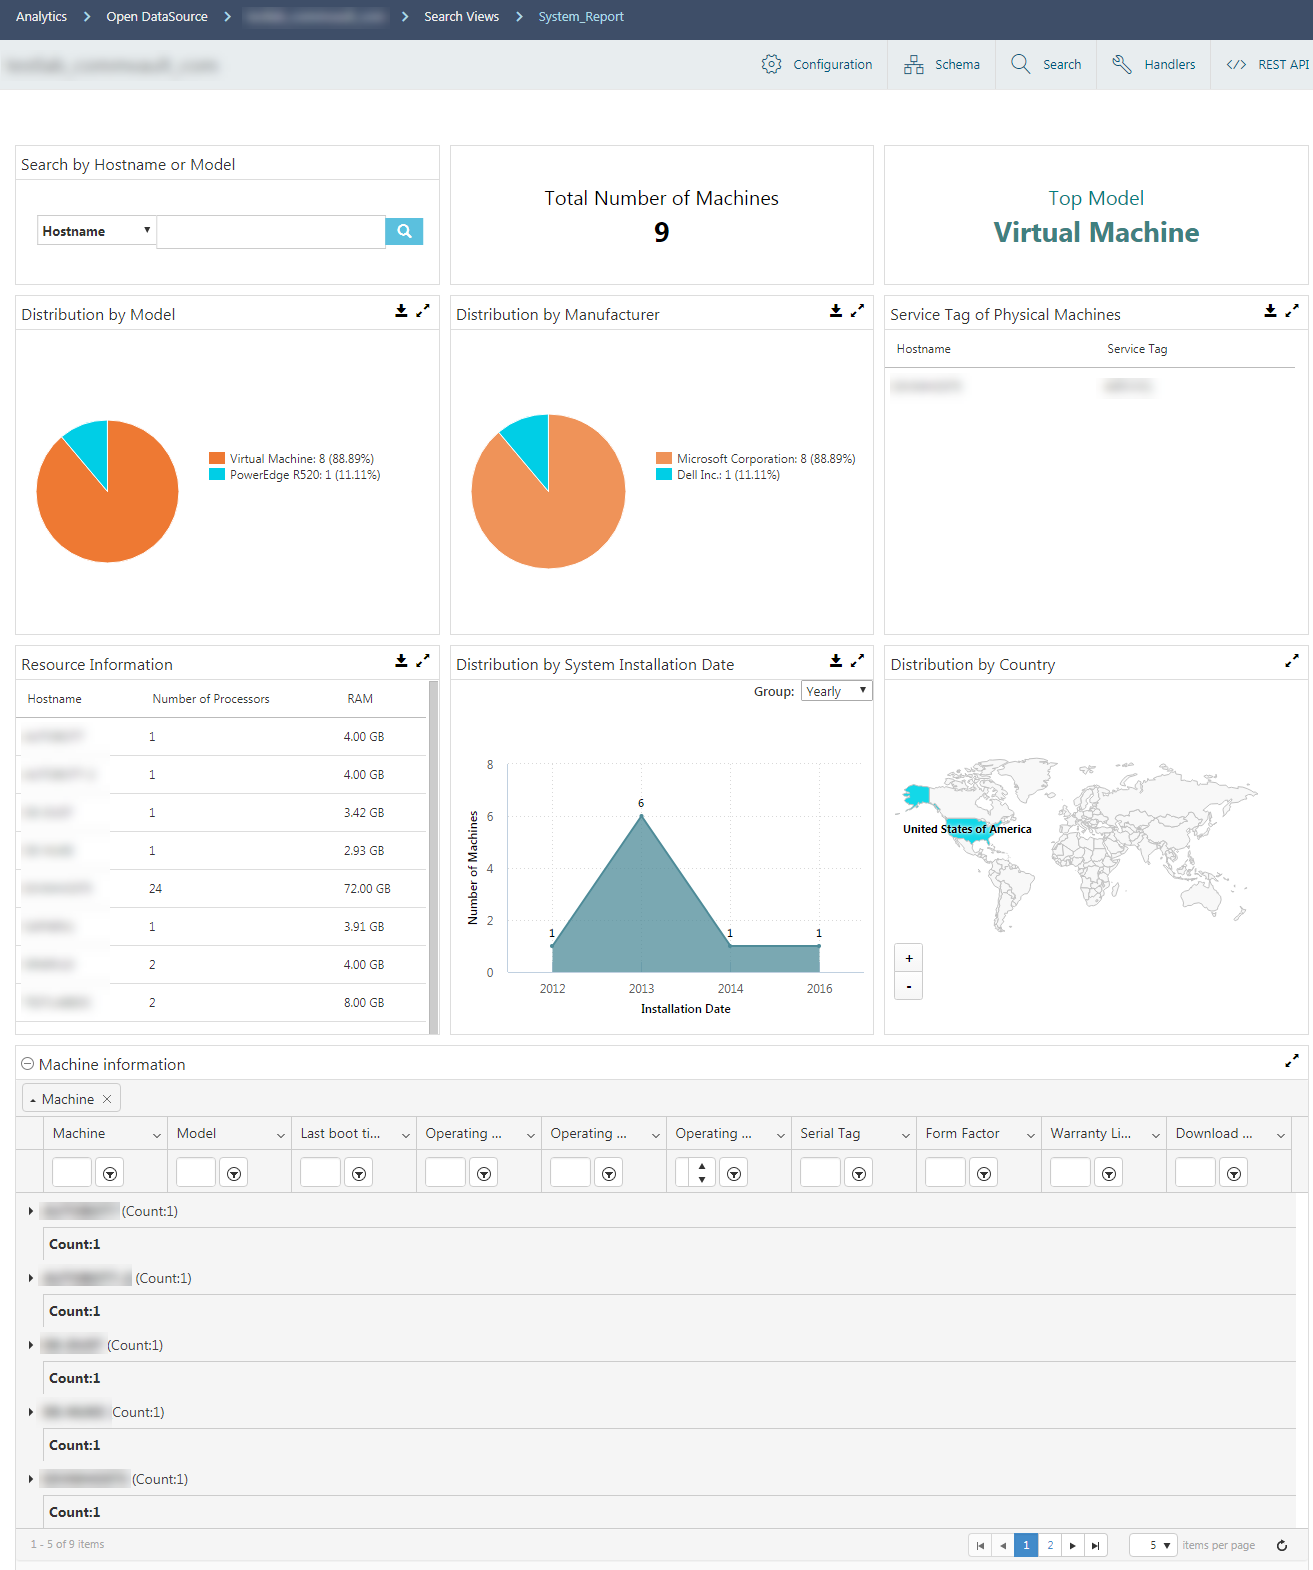Open the Machine column menu chevron
The image size is (1313, 1570).
[157, 1134]
